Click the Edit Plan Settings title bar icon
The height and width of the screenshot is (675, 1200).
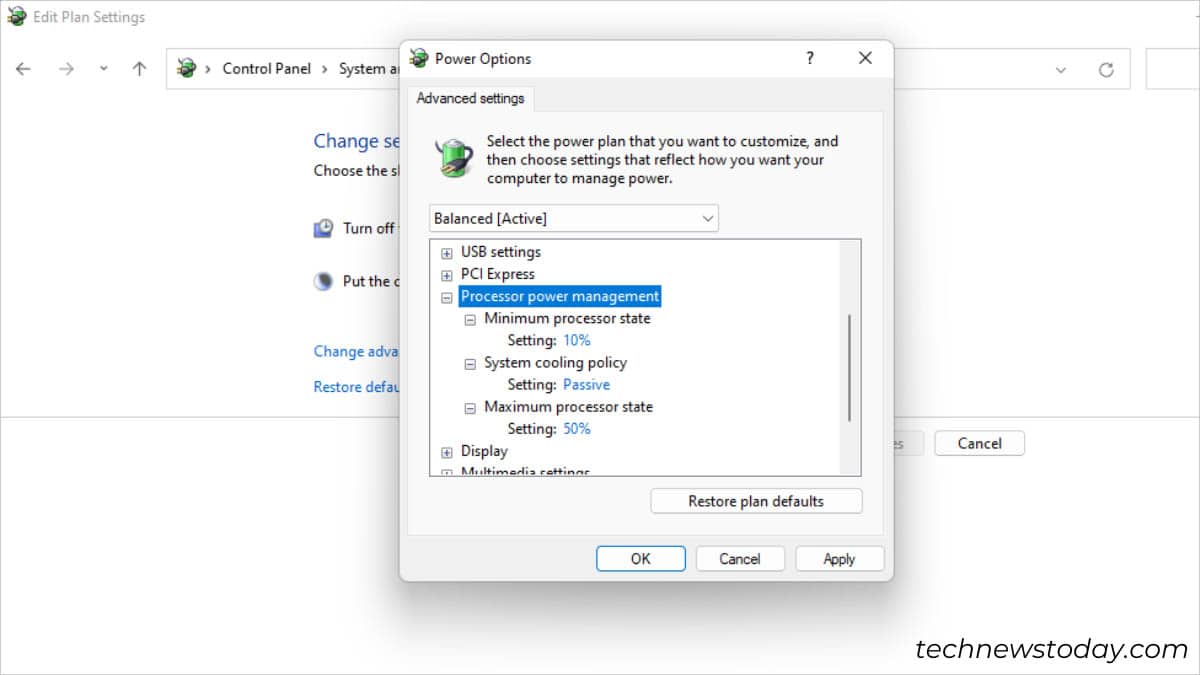coord(16,17)
